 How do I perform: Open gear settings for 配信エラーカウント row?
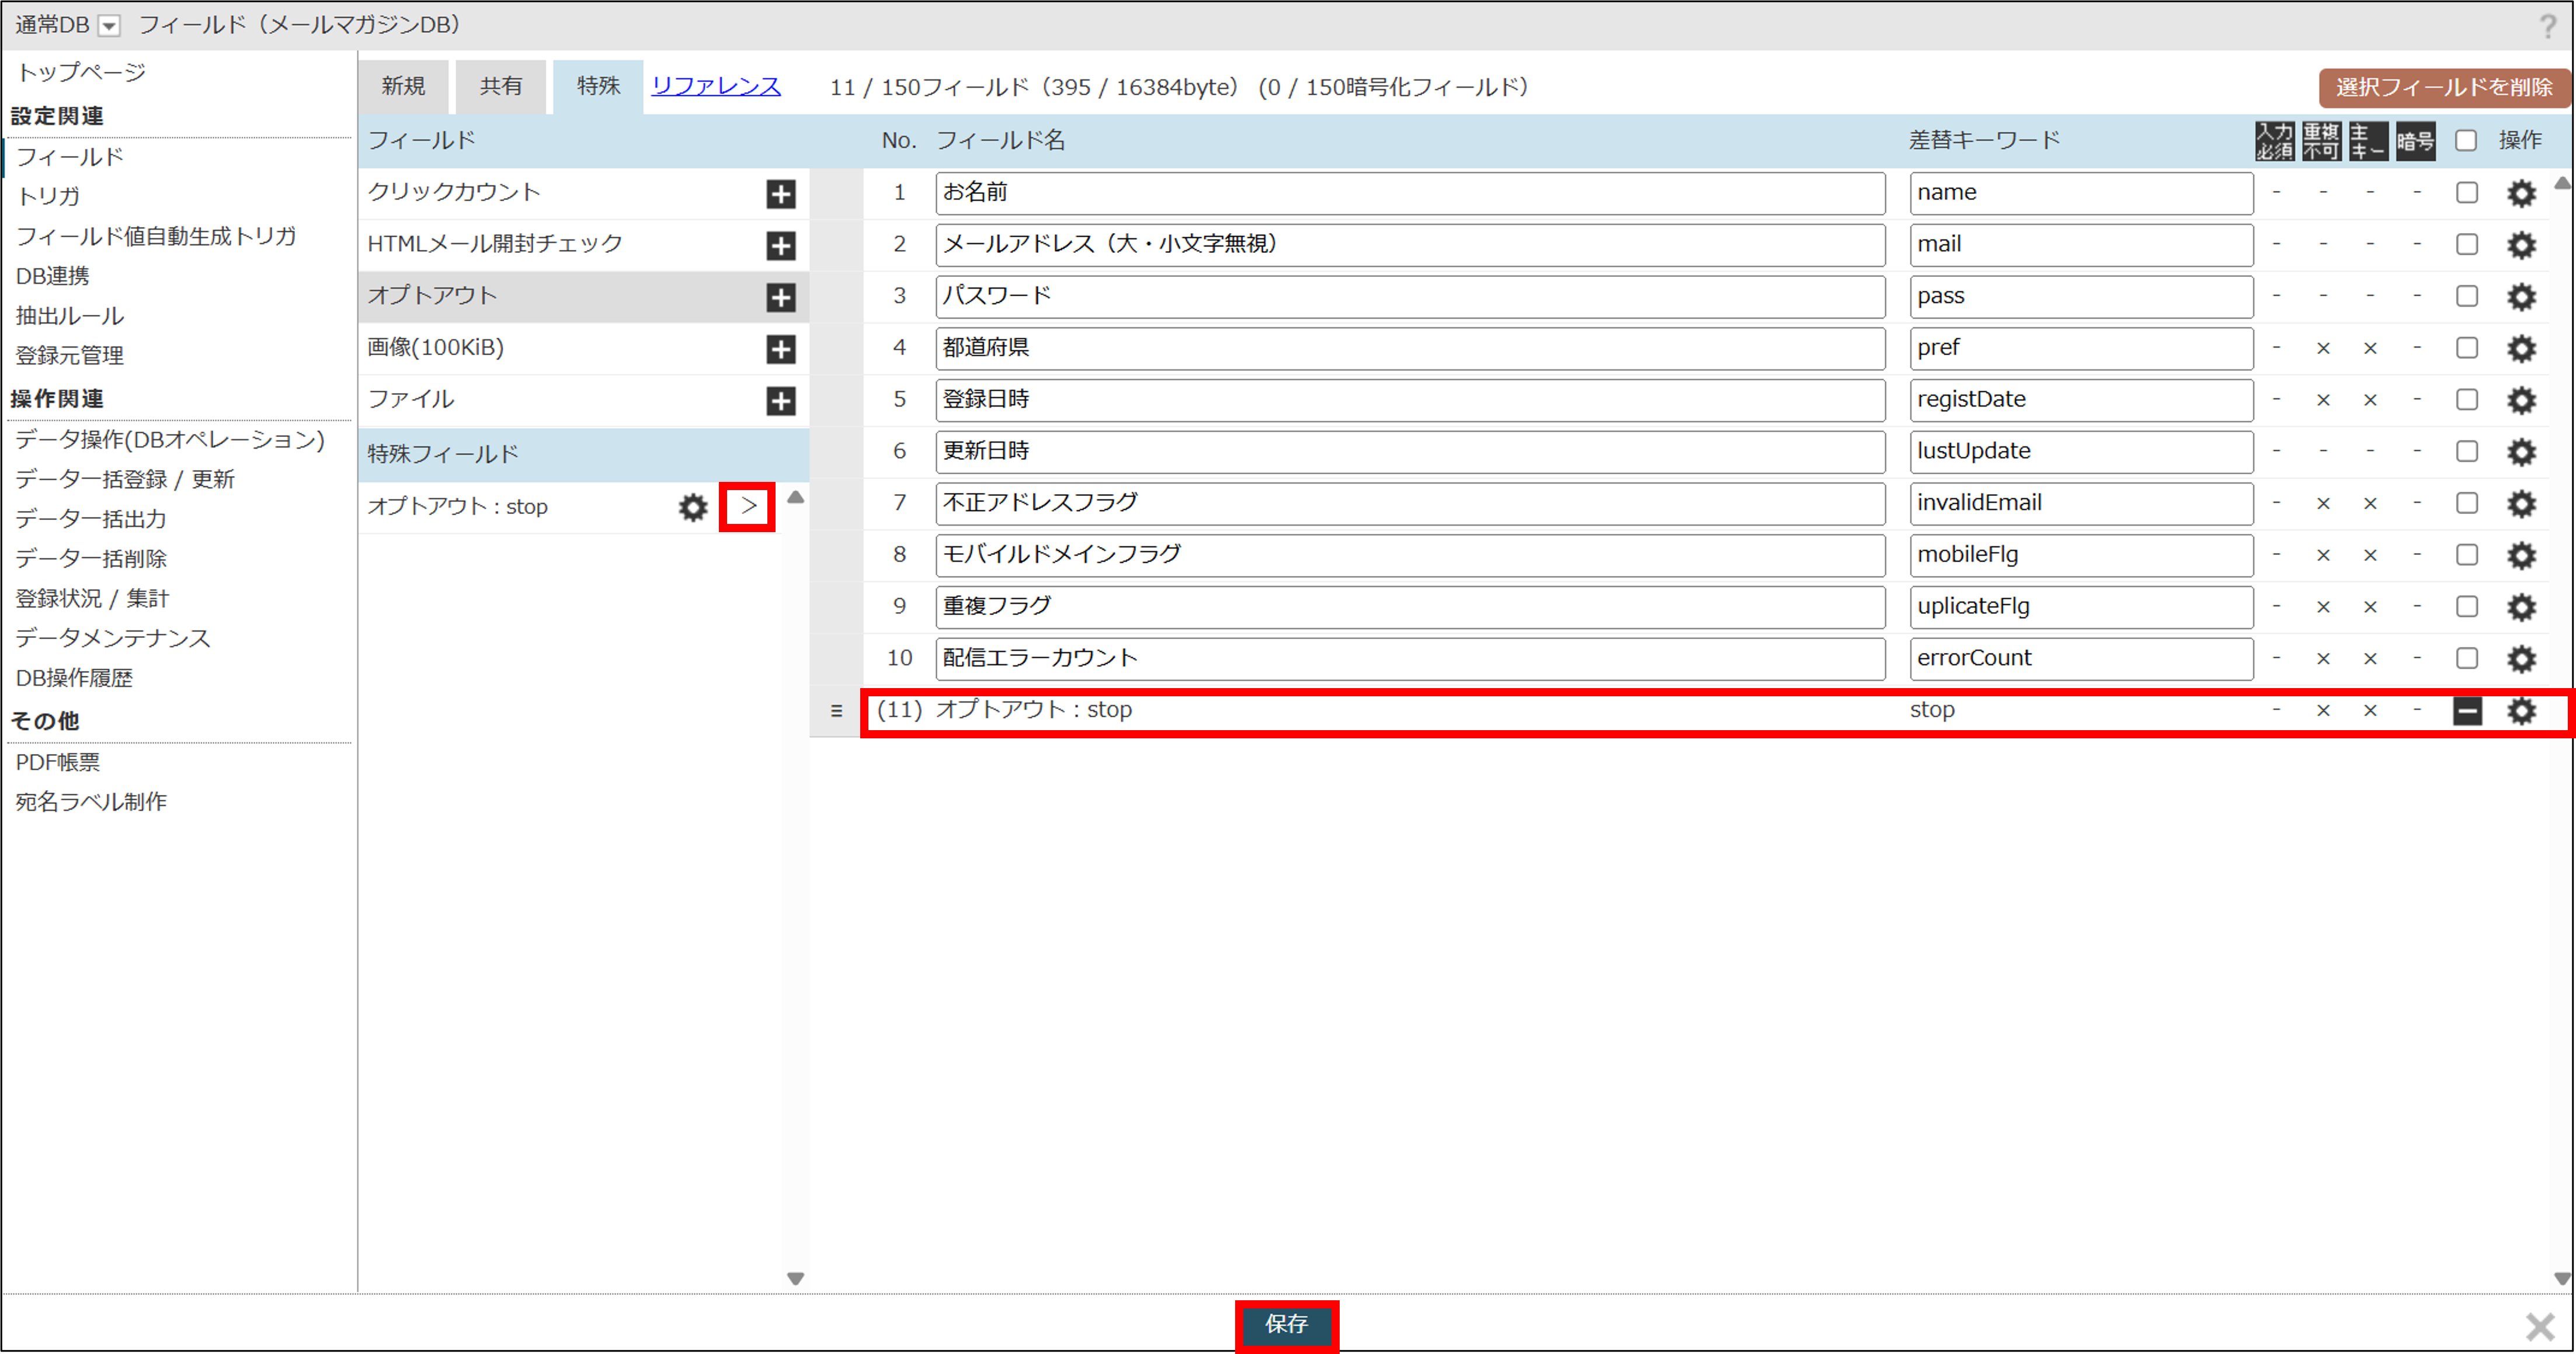tap(2521, 659)
